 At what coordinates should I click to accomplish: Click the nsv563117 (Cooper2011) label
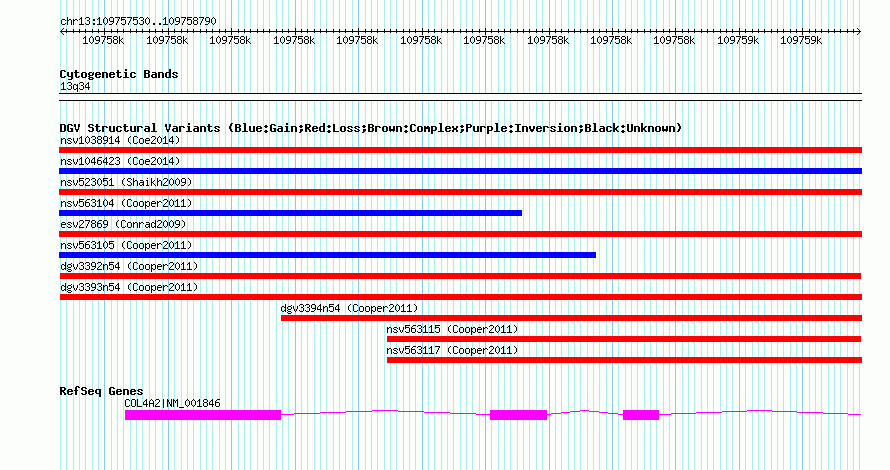point(452,350)
